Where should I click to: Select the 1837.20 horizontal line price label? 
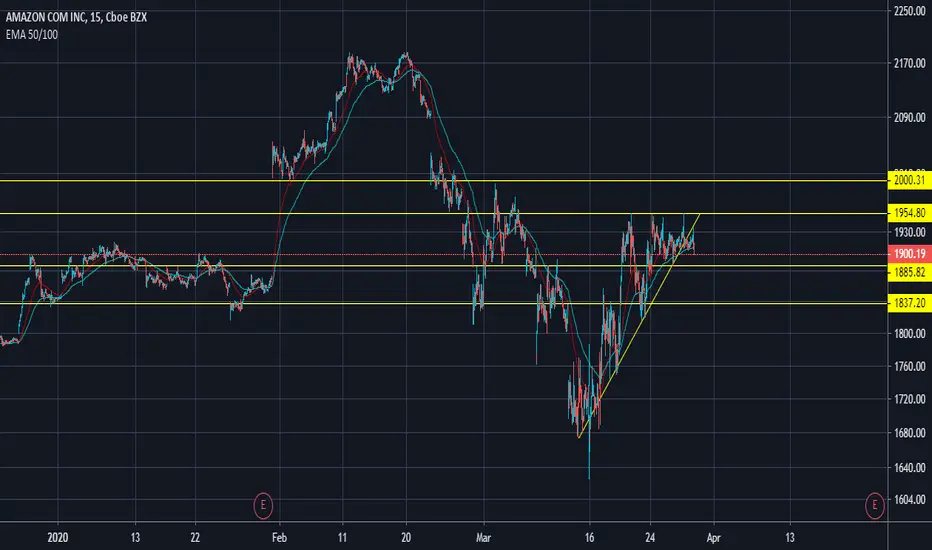point(909,303)
